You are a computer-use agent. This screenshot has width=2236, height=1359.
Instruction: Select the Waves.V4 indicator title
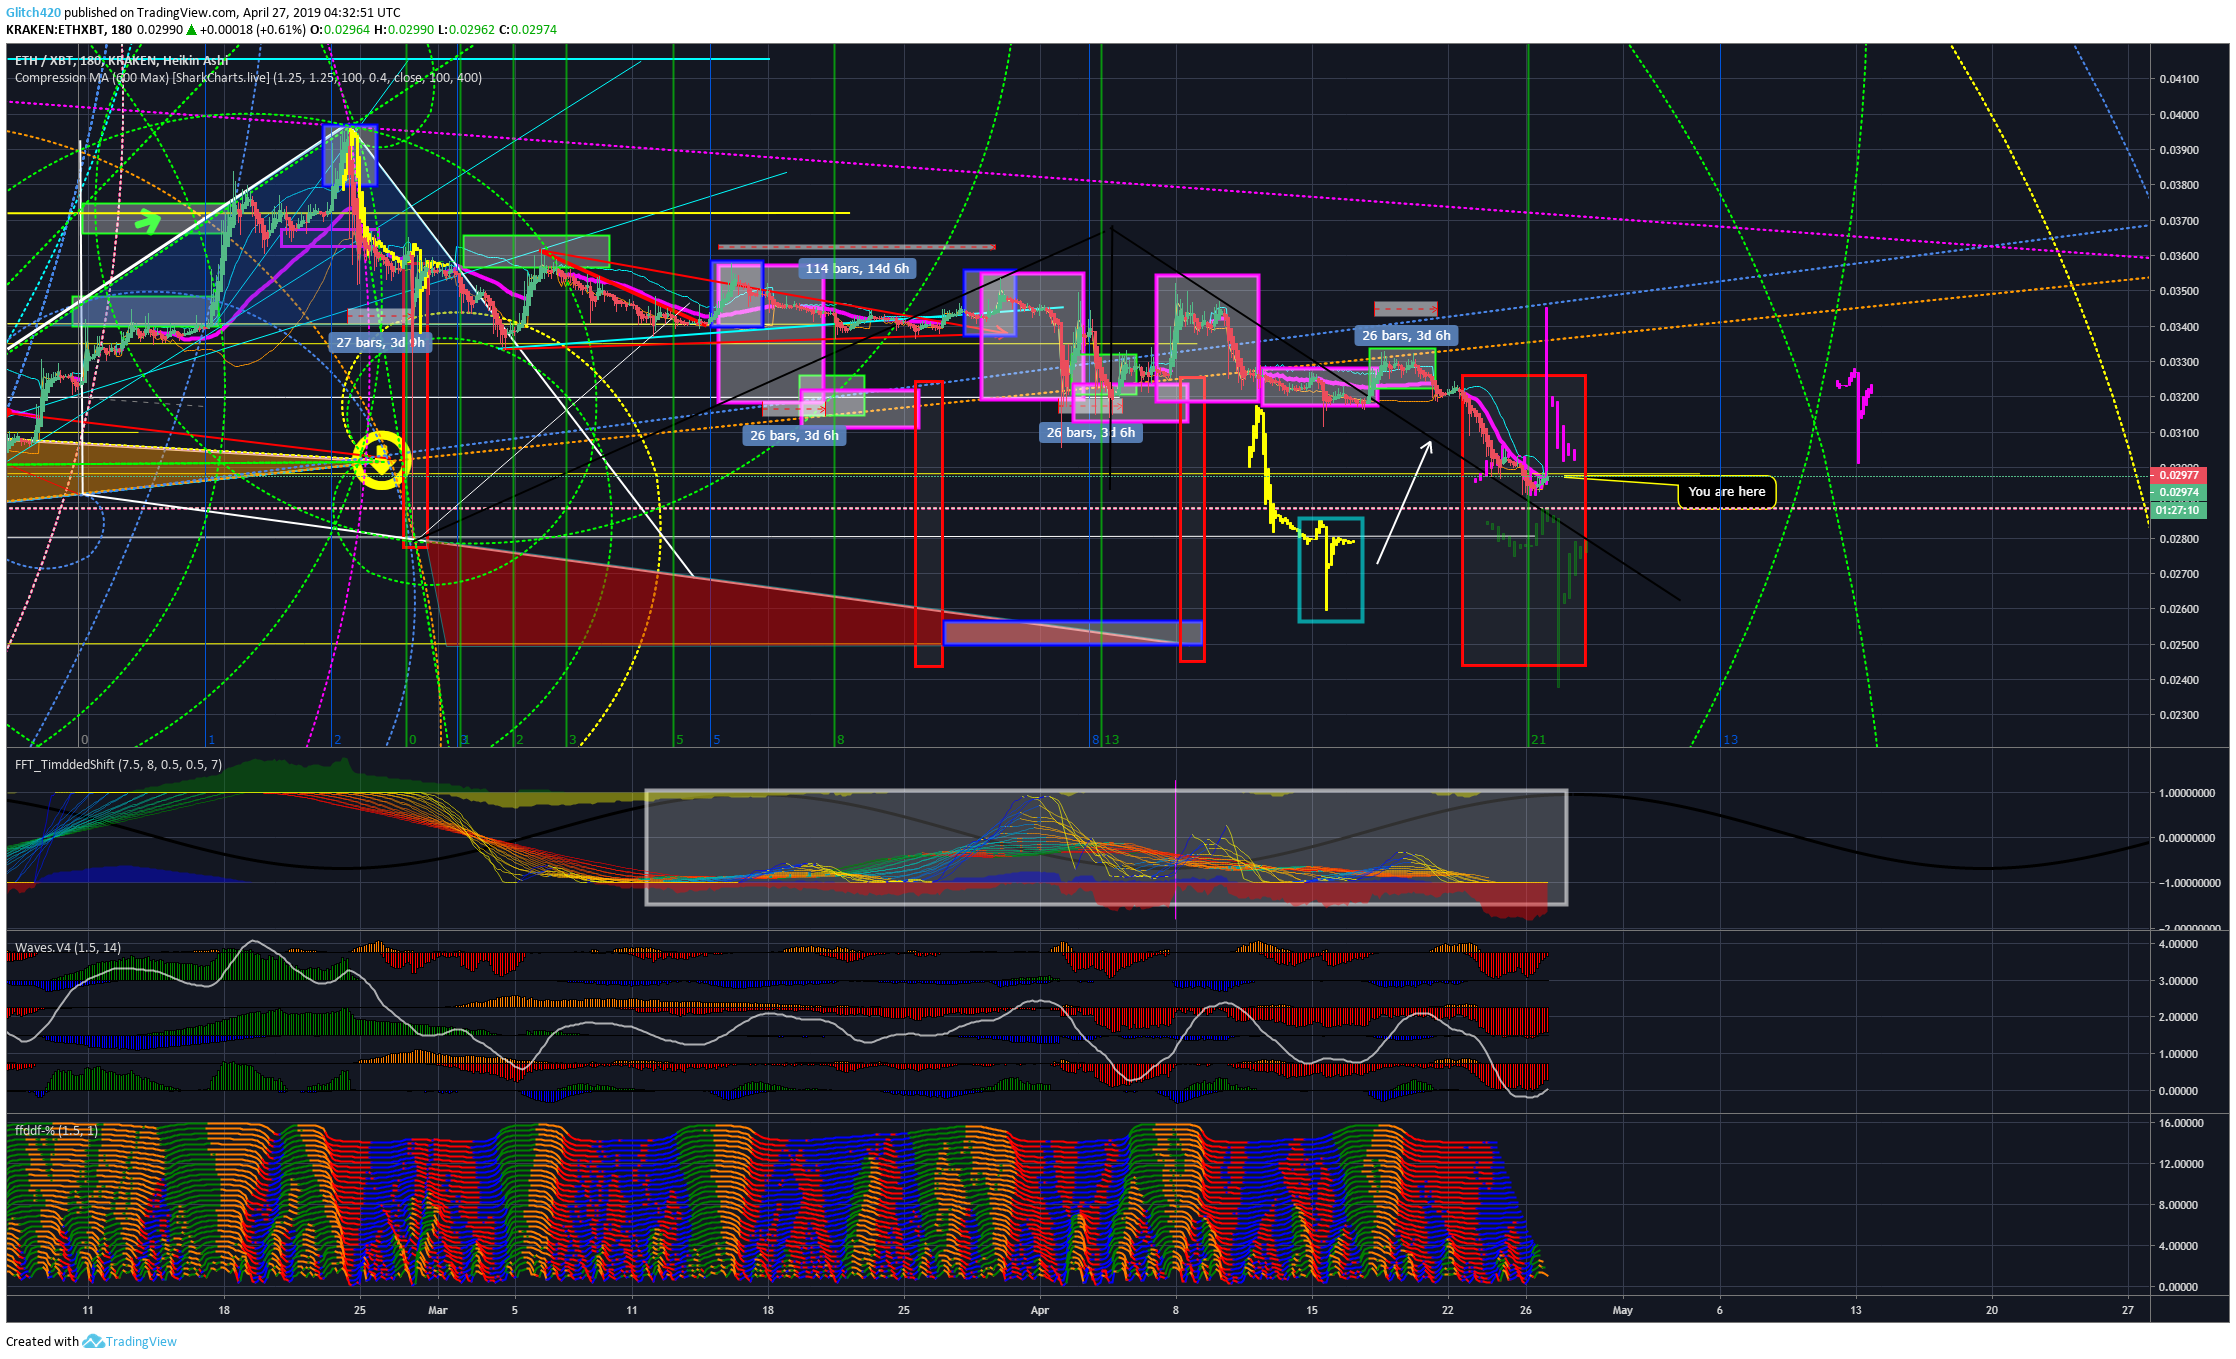coord(68,947)
